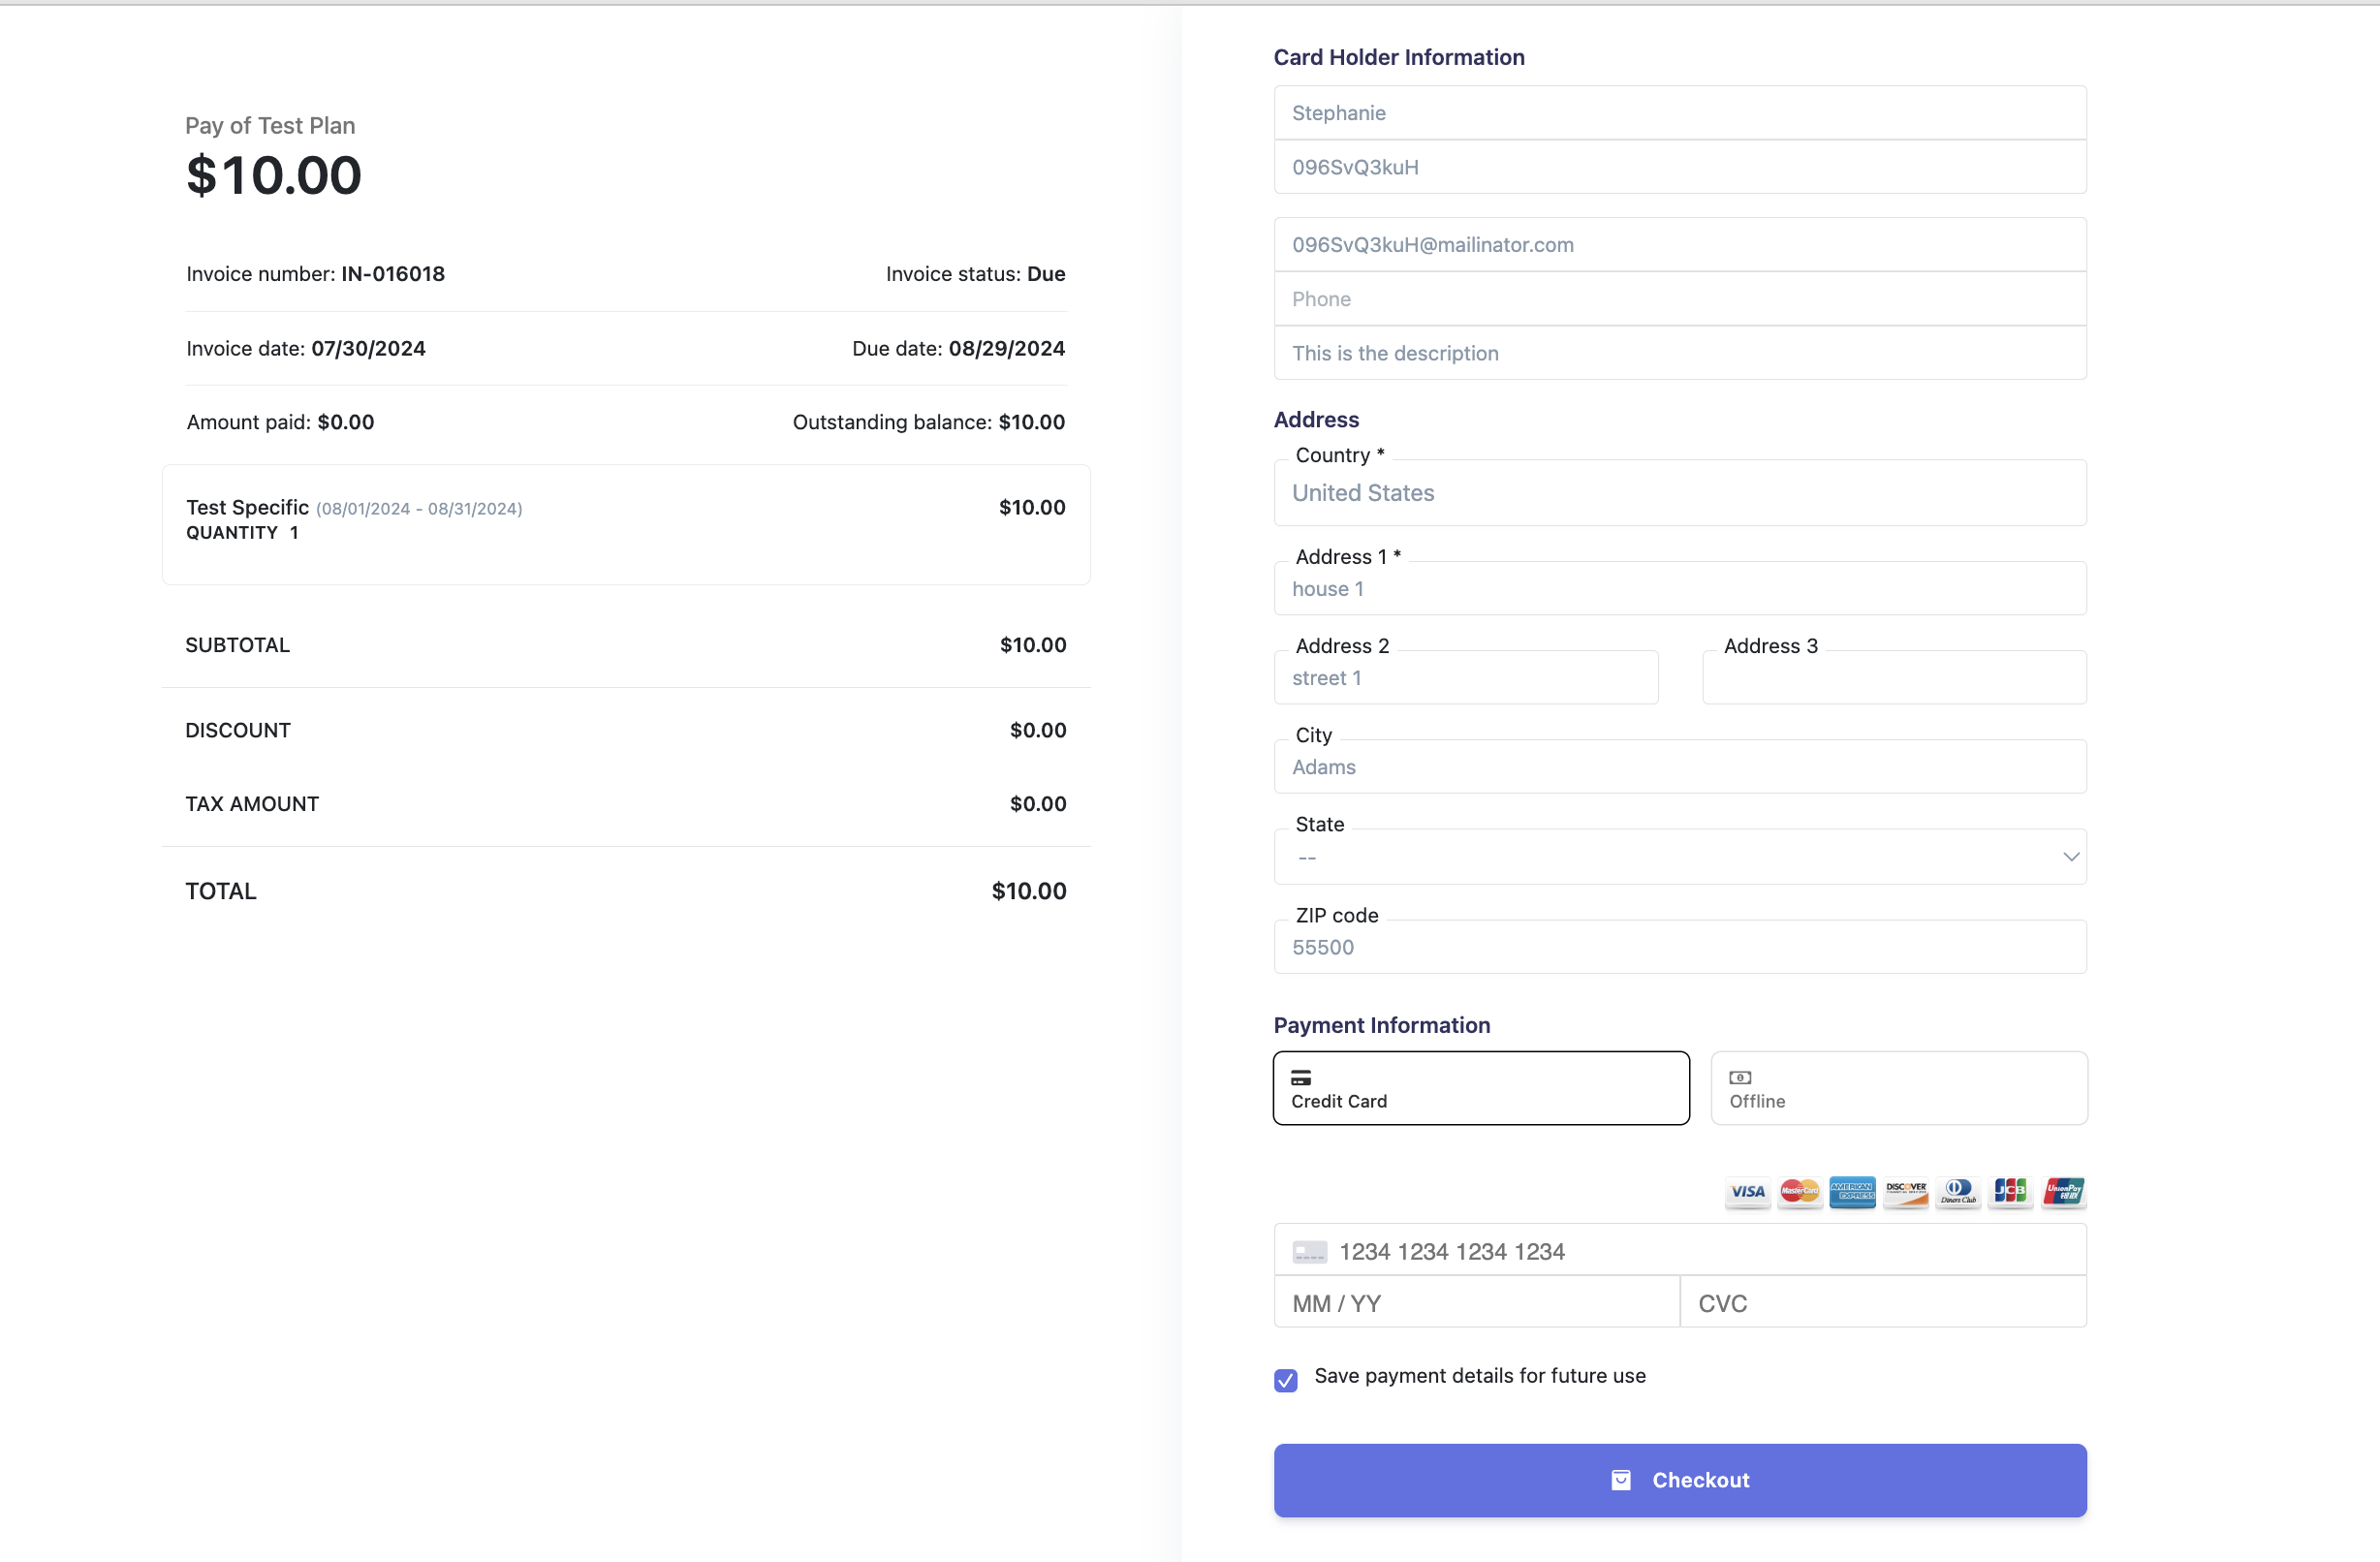Viewport: 2380px width, 1562px height.
Task: Click the SUBTOTAL label
Action: 238,645
